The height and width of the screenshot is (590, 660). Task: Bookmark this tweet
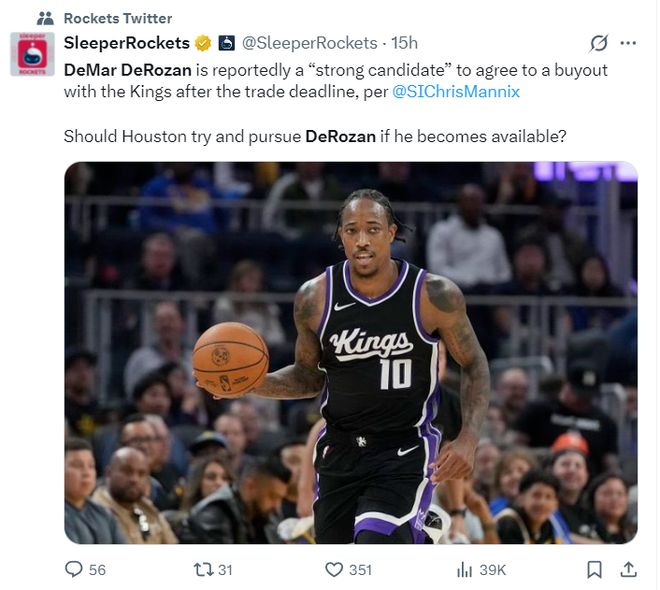[x=594, y=570]
